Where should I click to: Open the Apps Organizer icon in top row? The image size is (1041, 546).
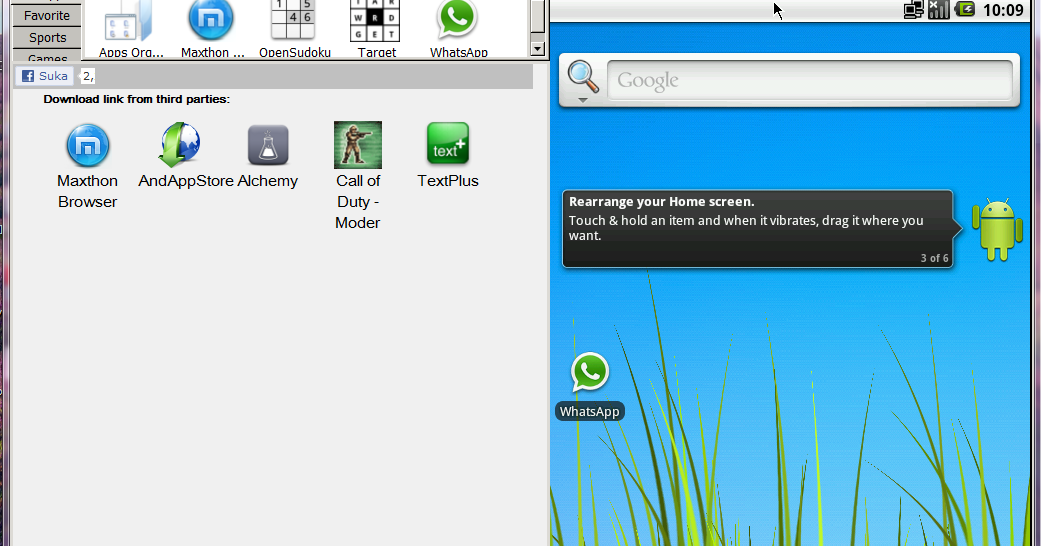(x=128, y=21)
